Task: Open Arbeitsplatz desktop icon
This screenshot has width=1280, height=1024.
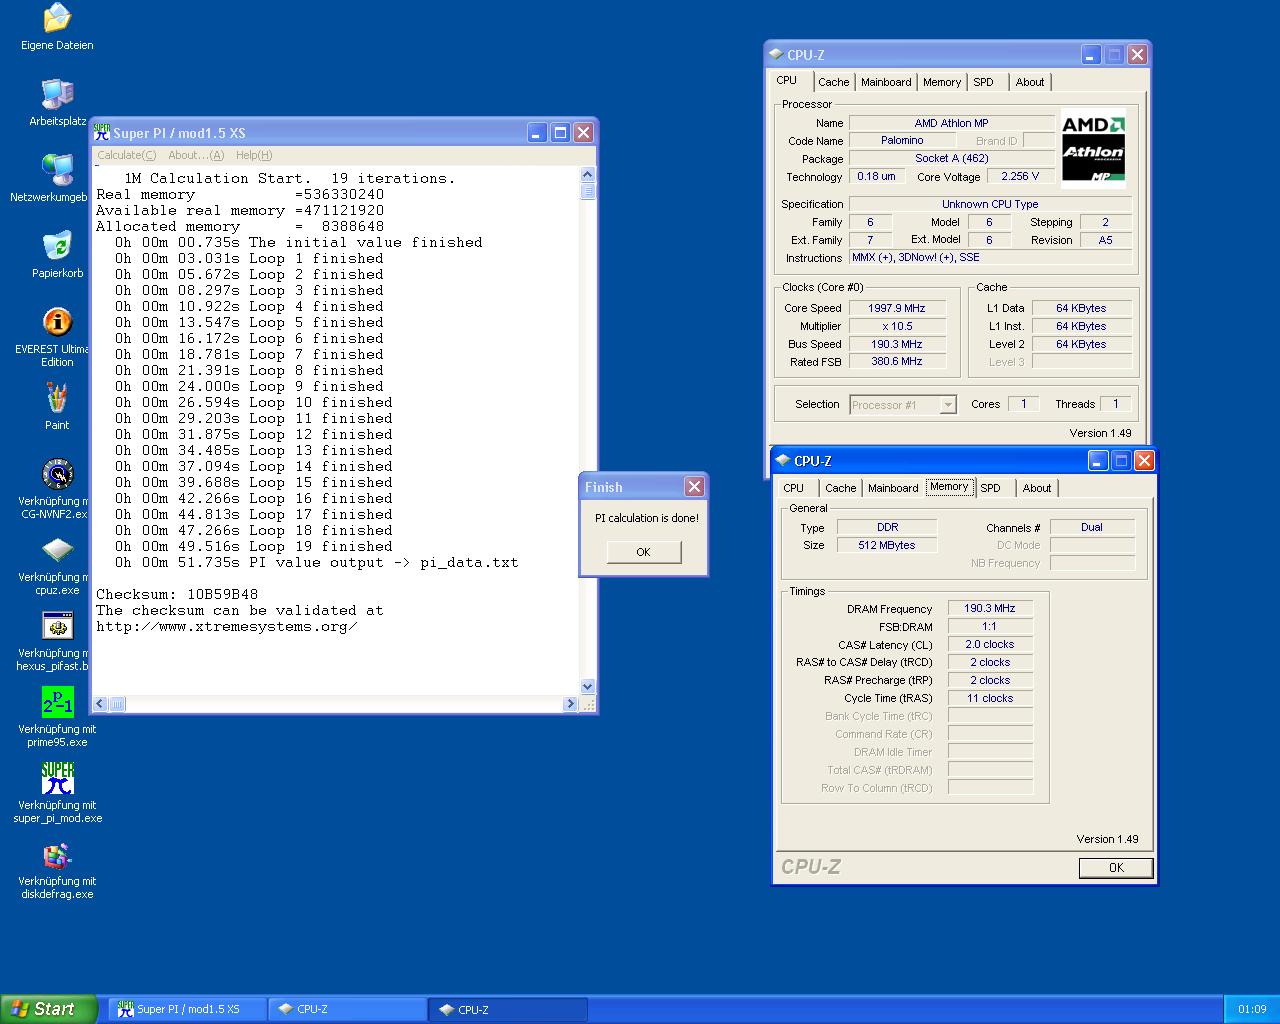Action: coord(57,94)
